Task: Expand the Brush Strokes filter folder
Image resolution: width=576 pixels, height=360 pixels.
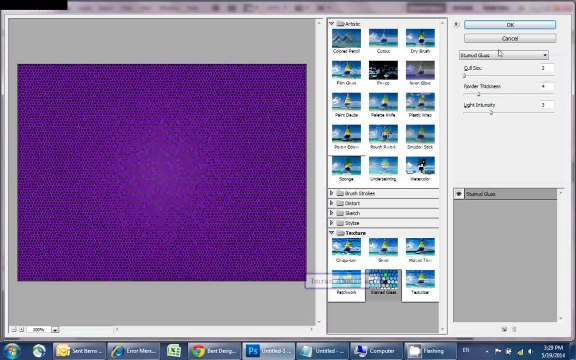Action: click(331, 193)
